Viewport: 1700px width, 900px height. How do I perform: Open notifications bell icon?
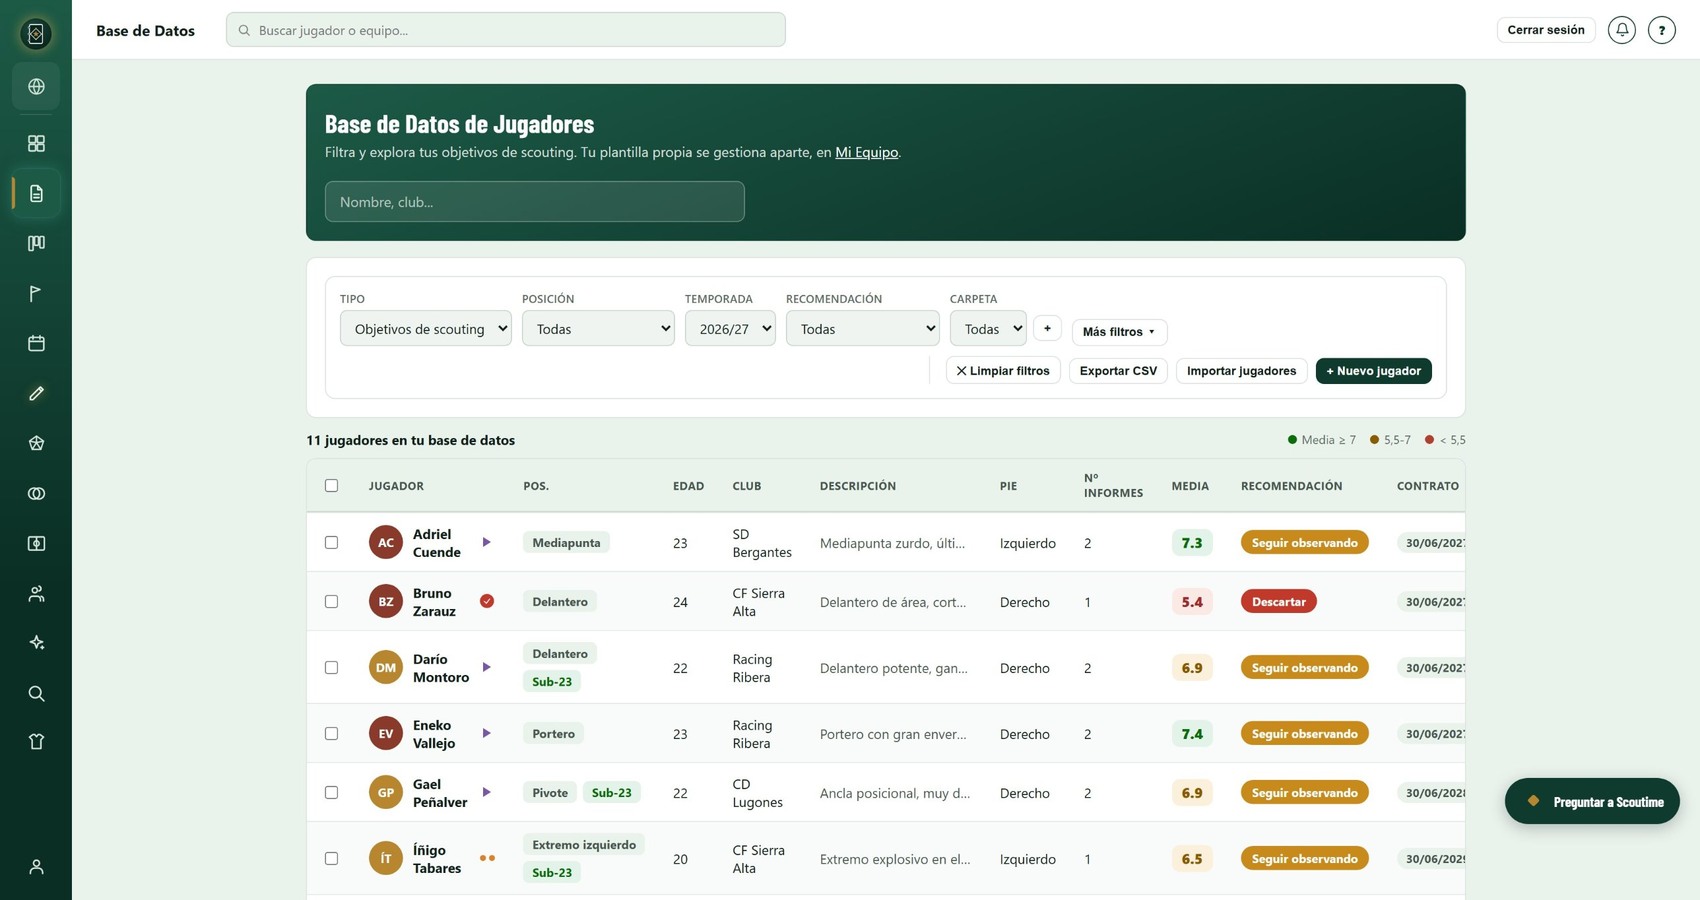(1621, 30)
